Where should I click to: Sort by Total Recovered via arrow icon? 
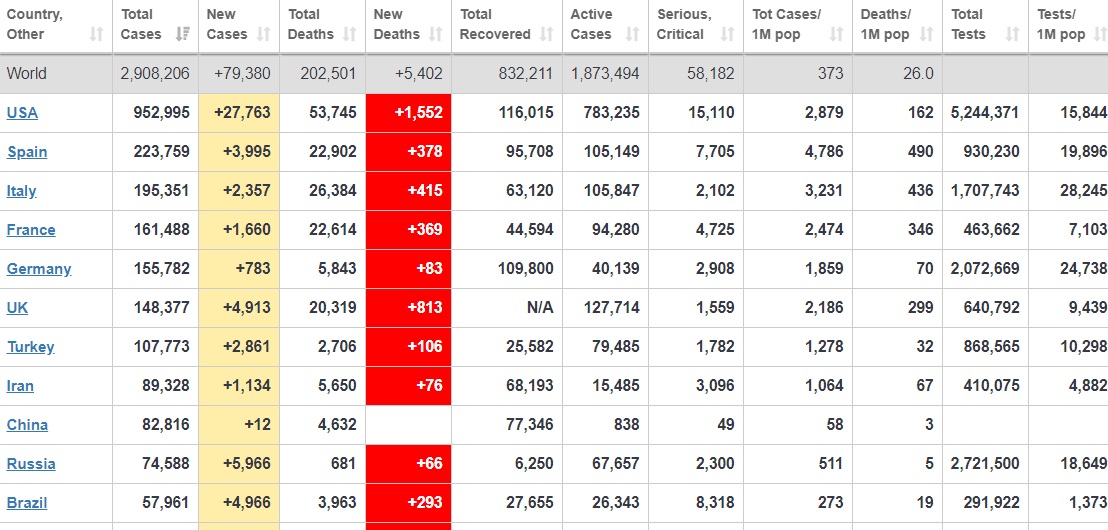click(x=546, y=34)
